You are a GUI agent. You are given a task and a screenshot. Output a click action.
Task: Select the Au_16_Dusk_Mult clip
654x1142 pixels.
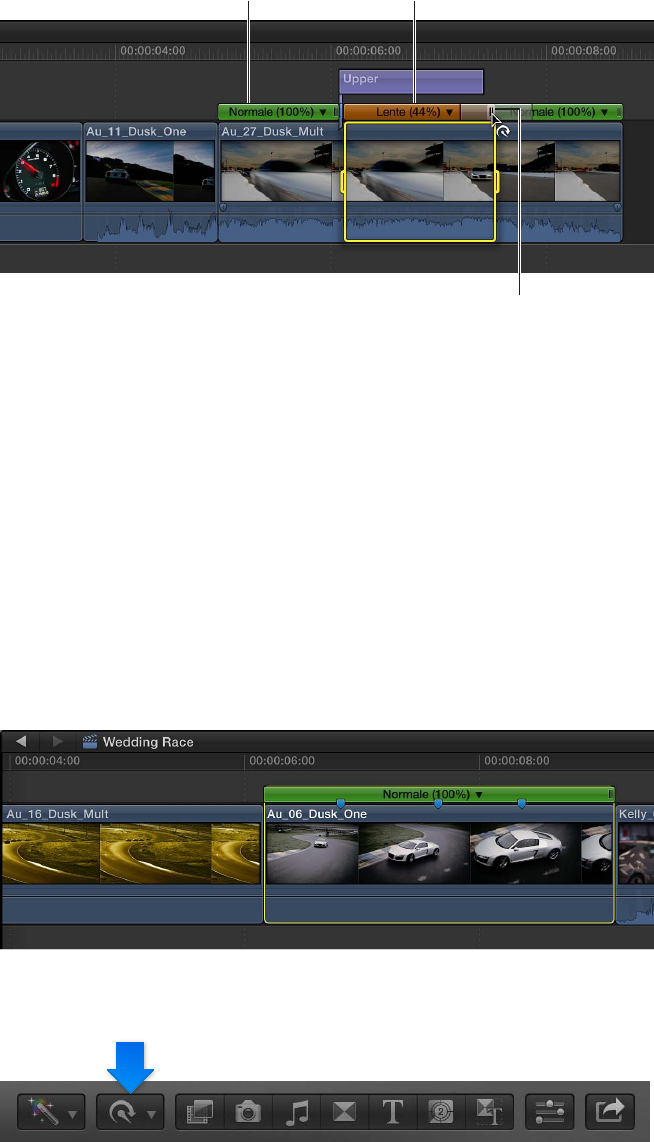point(131,864)
